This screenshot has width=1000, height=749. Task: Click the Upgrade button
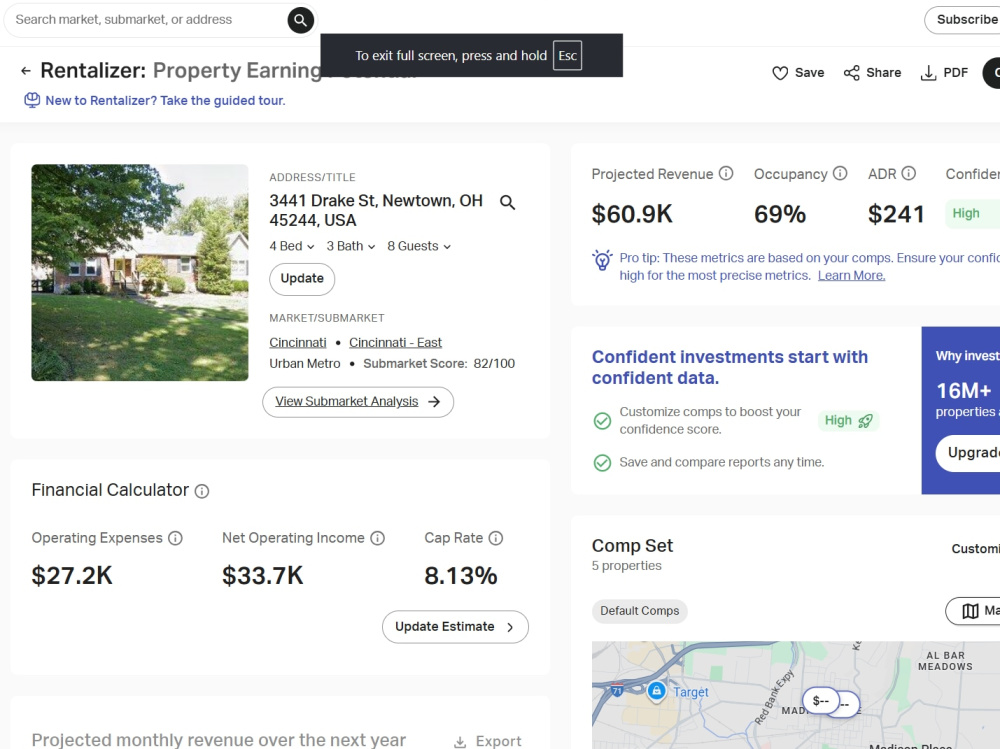coord(969,454)
